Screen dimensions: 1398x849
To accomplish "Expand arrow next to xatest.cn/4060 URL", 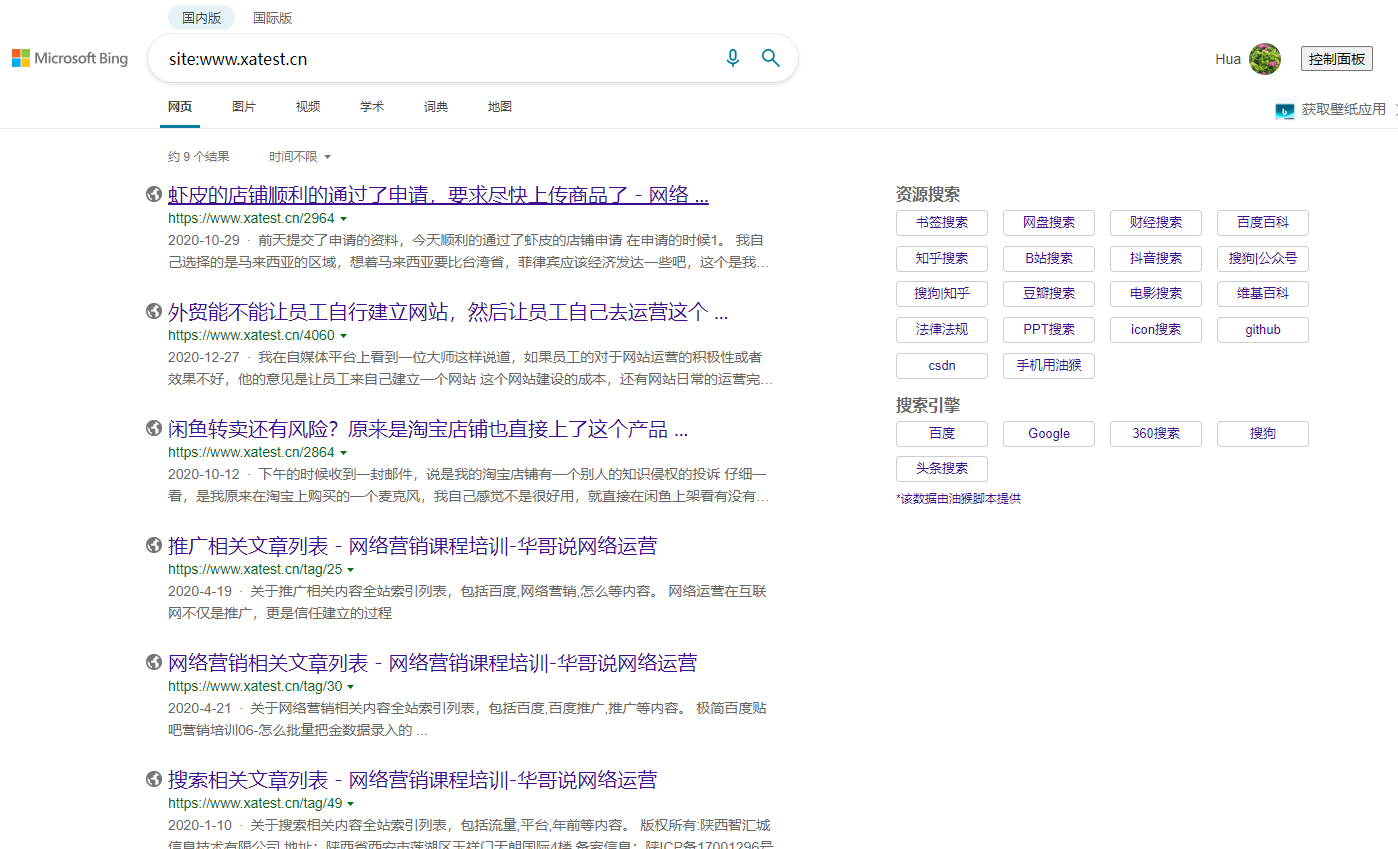I will tap(343, 335).
